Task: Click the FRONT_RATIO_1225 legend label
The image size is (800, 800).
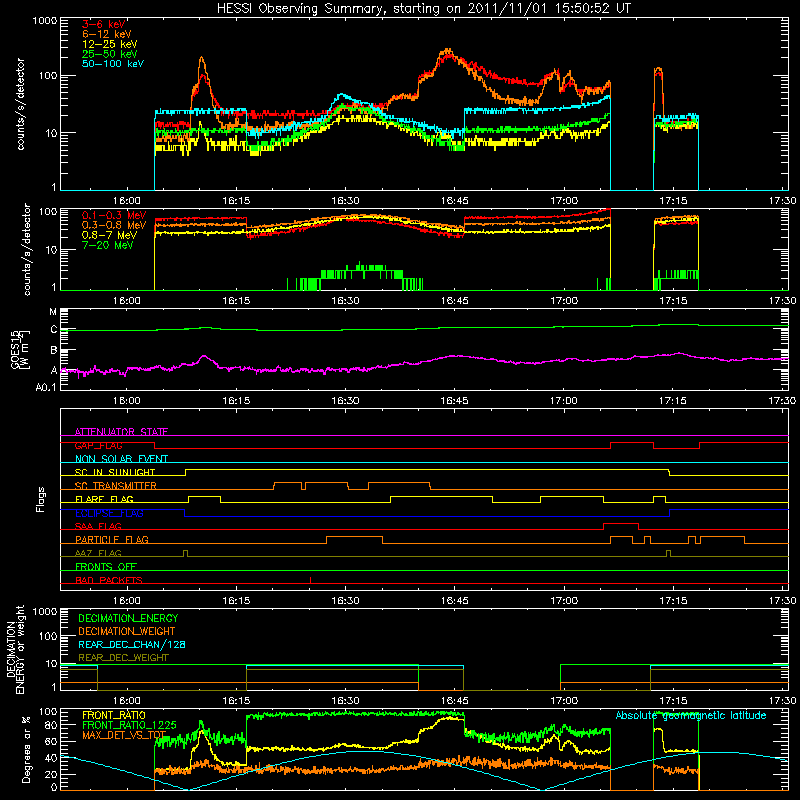Action: 130,726
